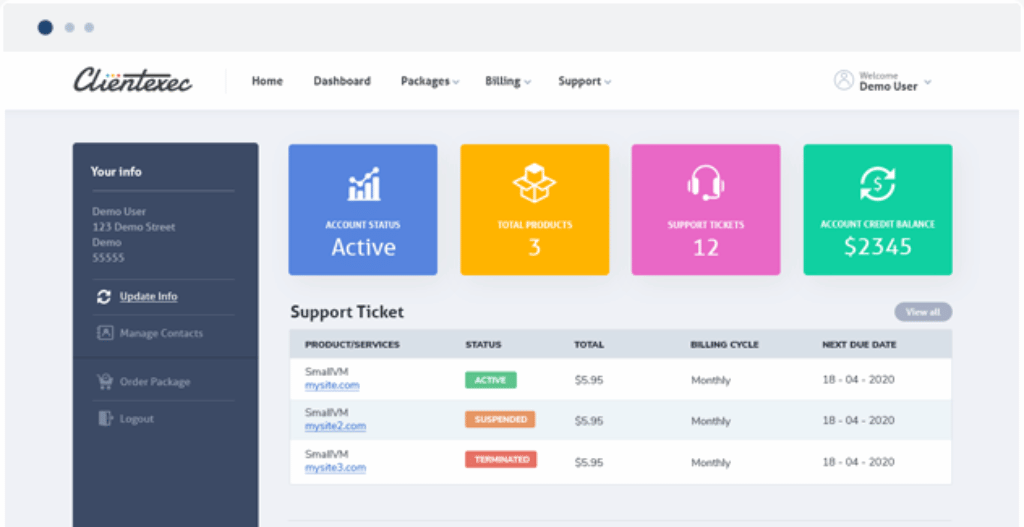Click the Support Tickets headset icon

(x=706, y=184)
